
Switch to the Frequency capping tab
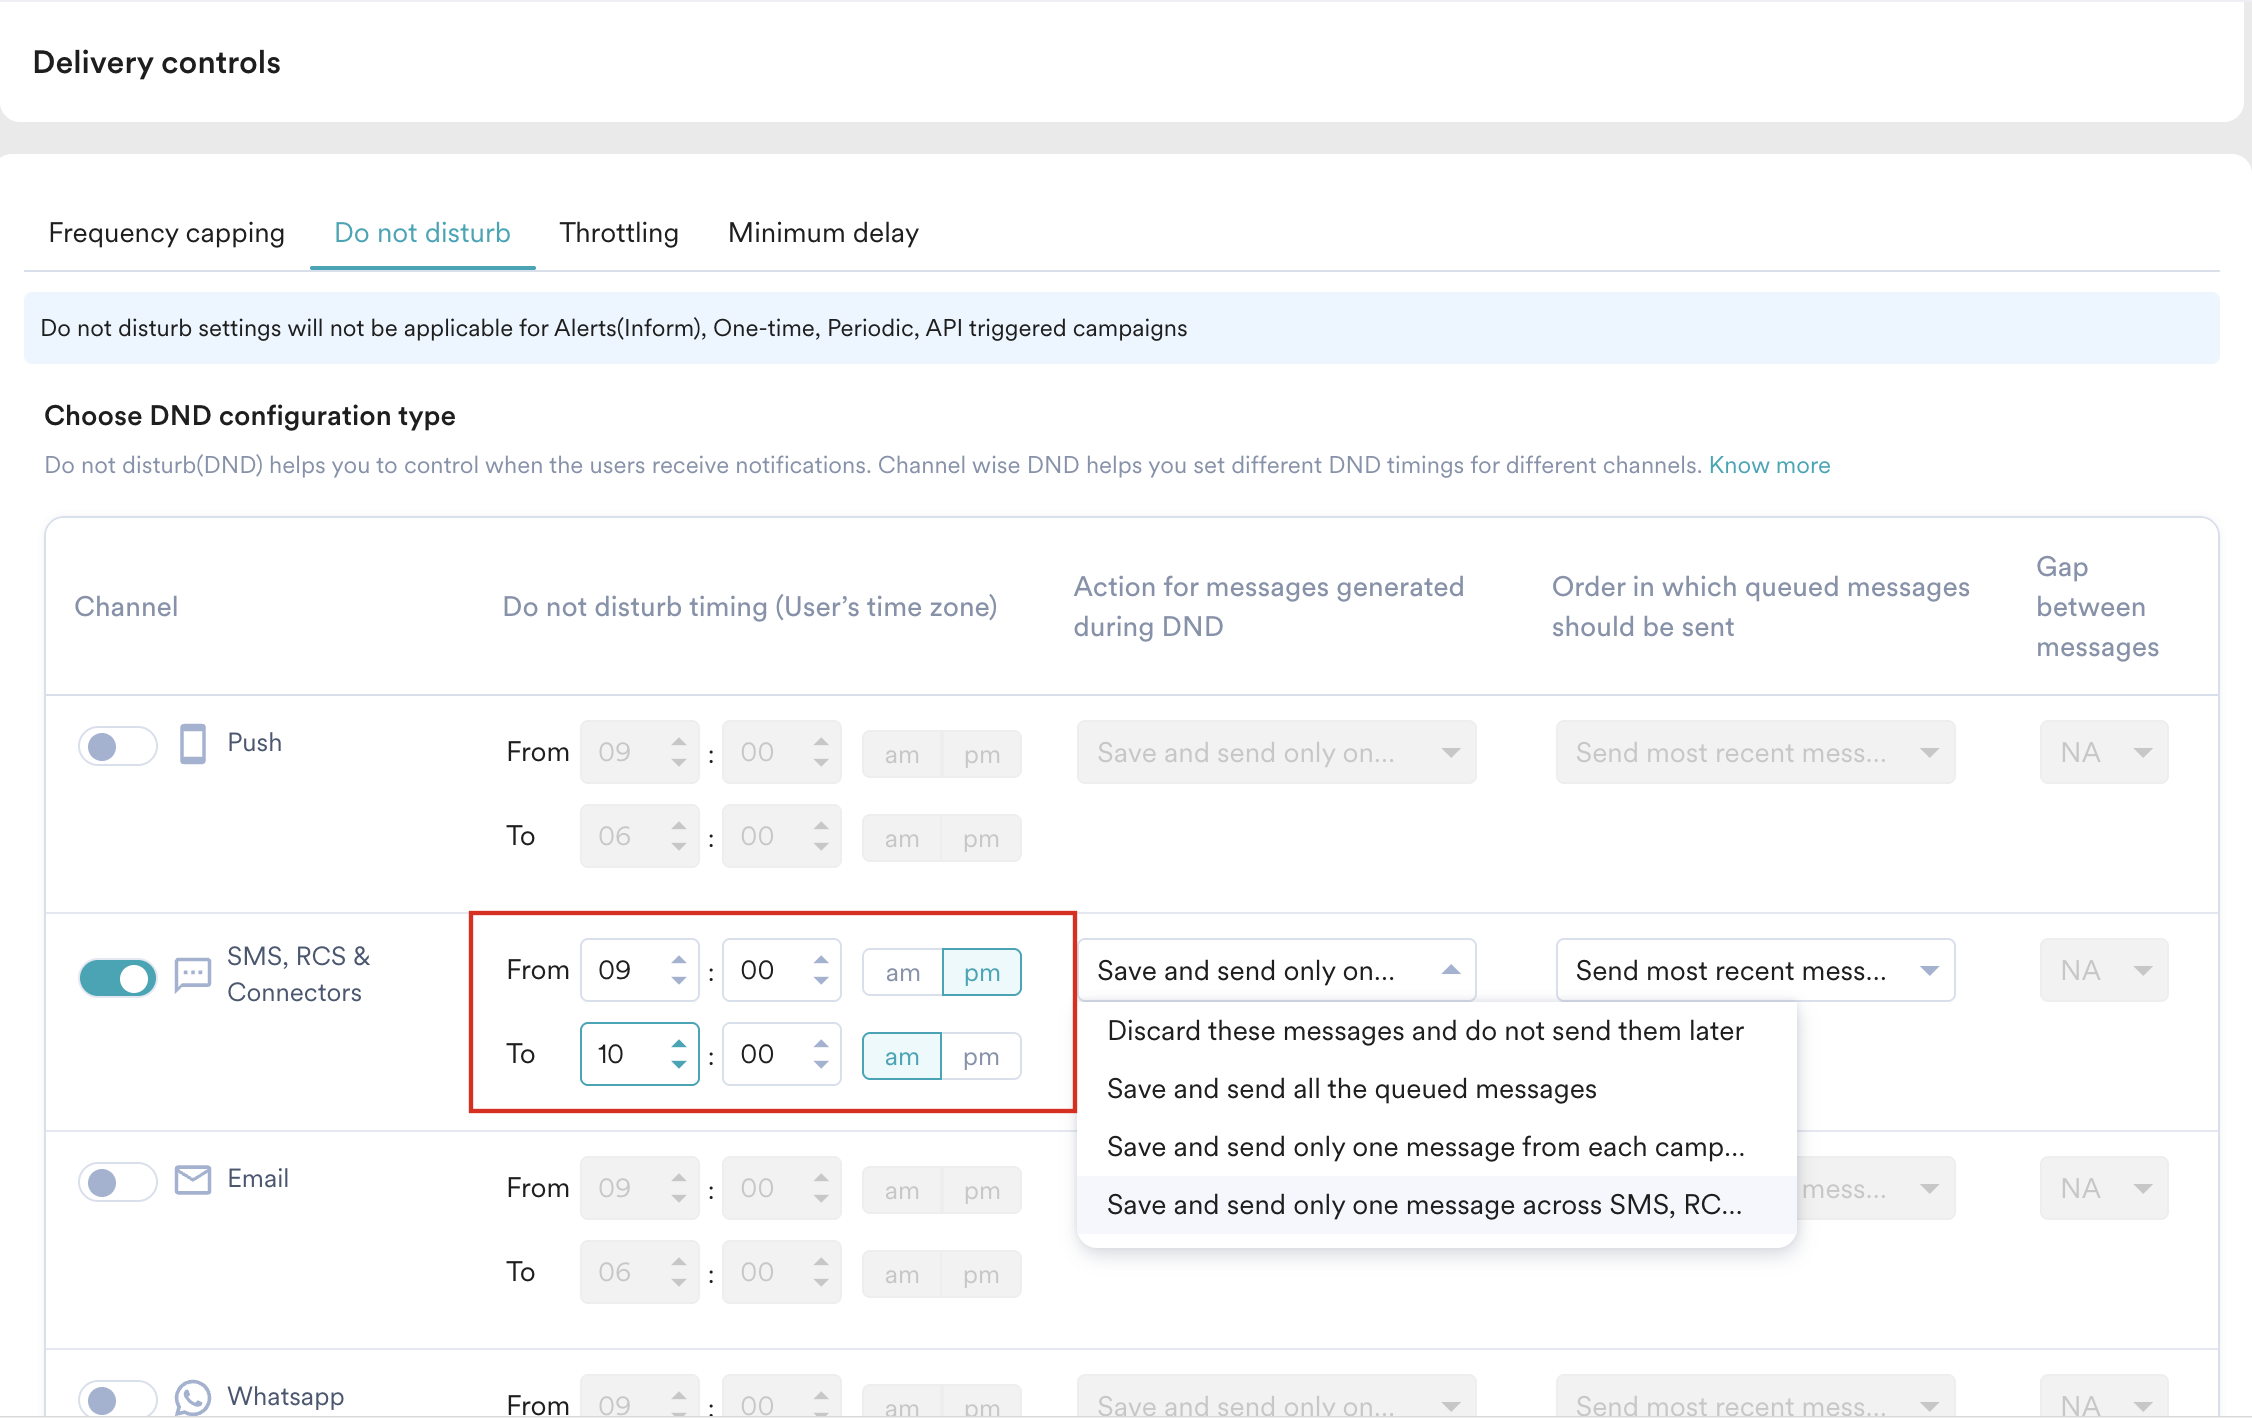(x=167, y=233)
